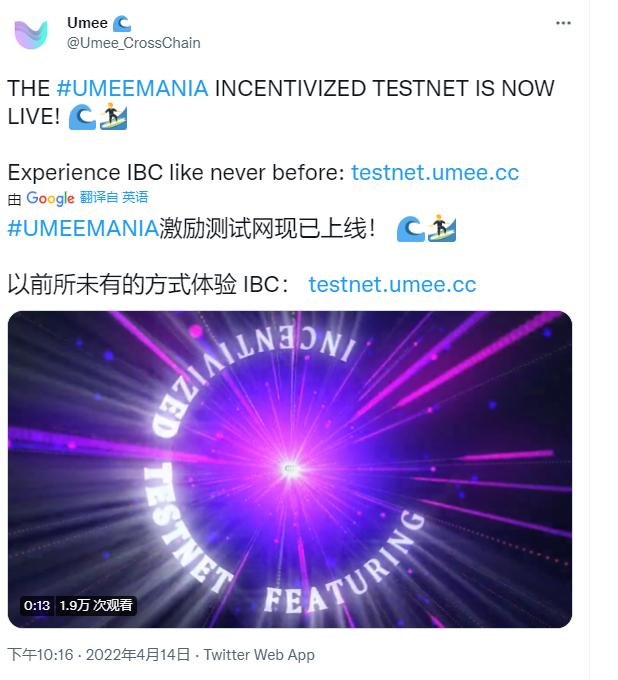Viewport: 618px width, 680px height.
Task: Click the 0:13 video duration badge
Action: tap(37, 605)
